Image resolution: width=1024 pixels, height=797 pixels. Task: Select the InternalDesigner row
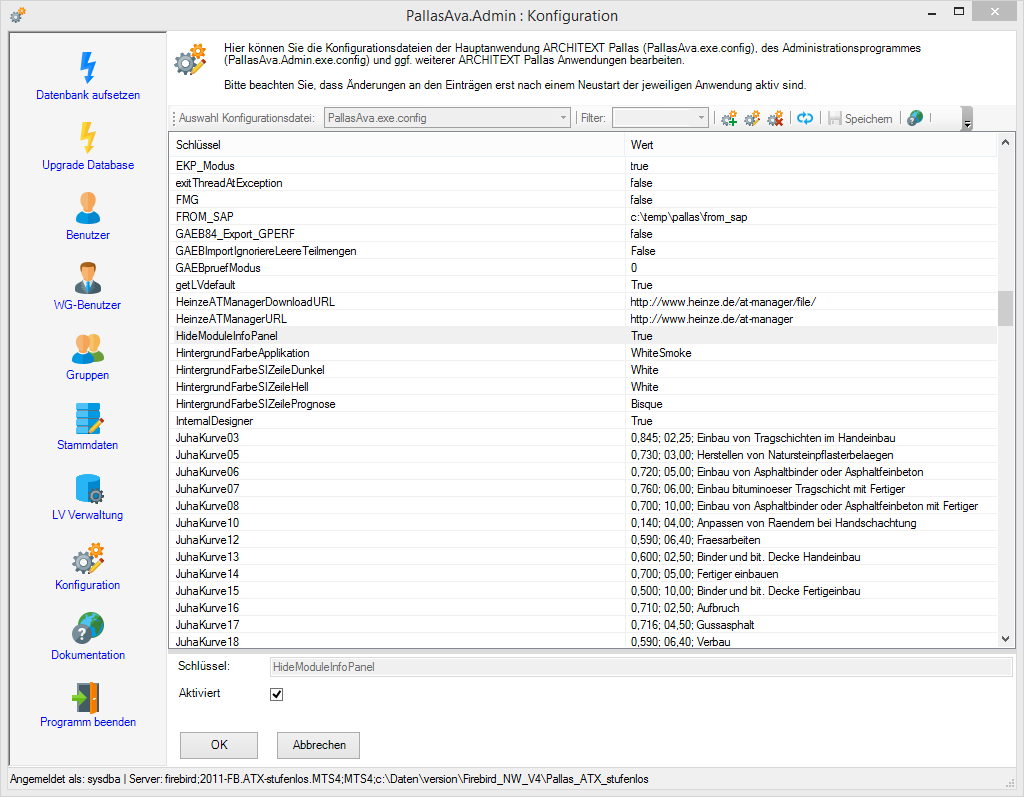[x=583, y=421]
